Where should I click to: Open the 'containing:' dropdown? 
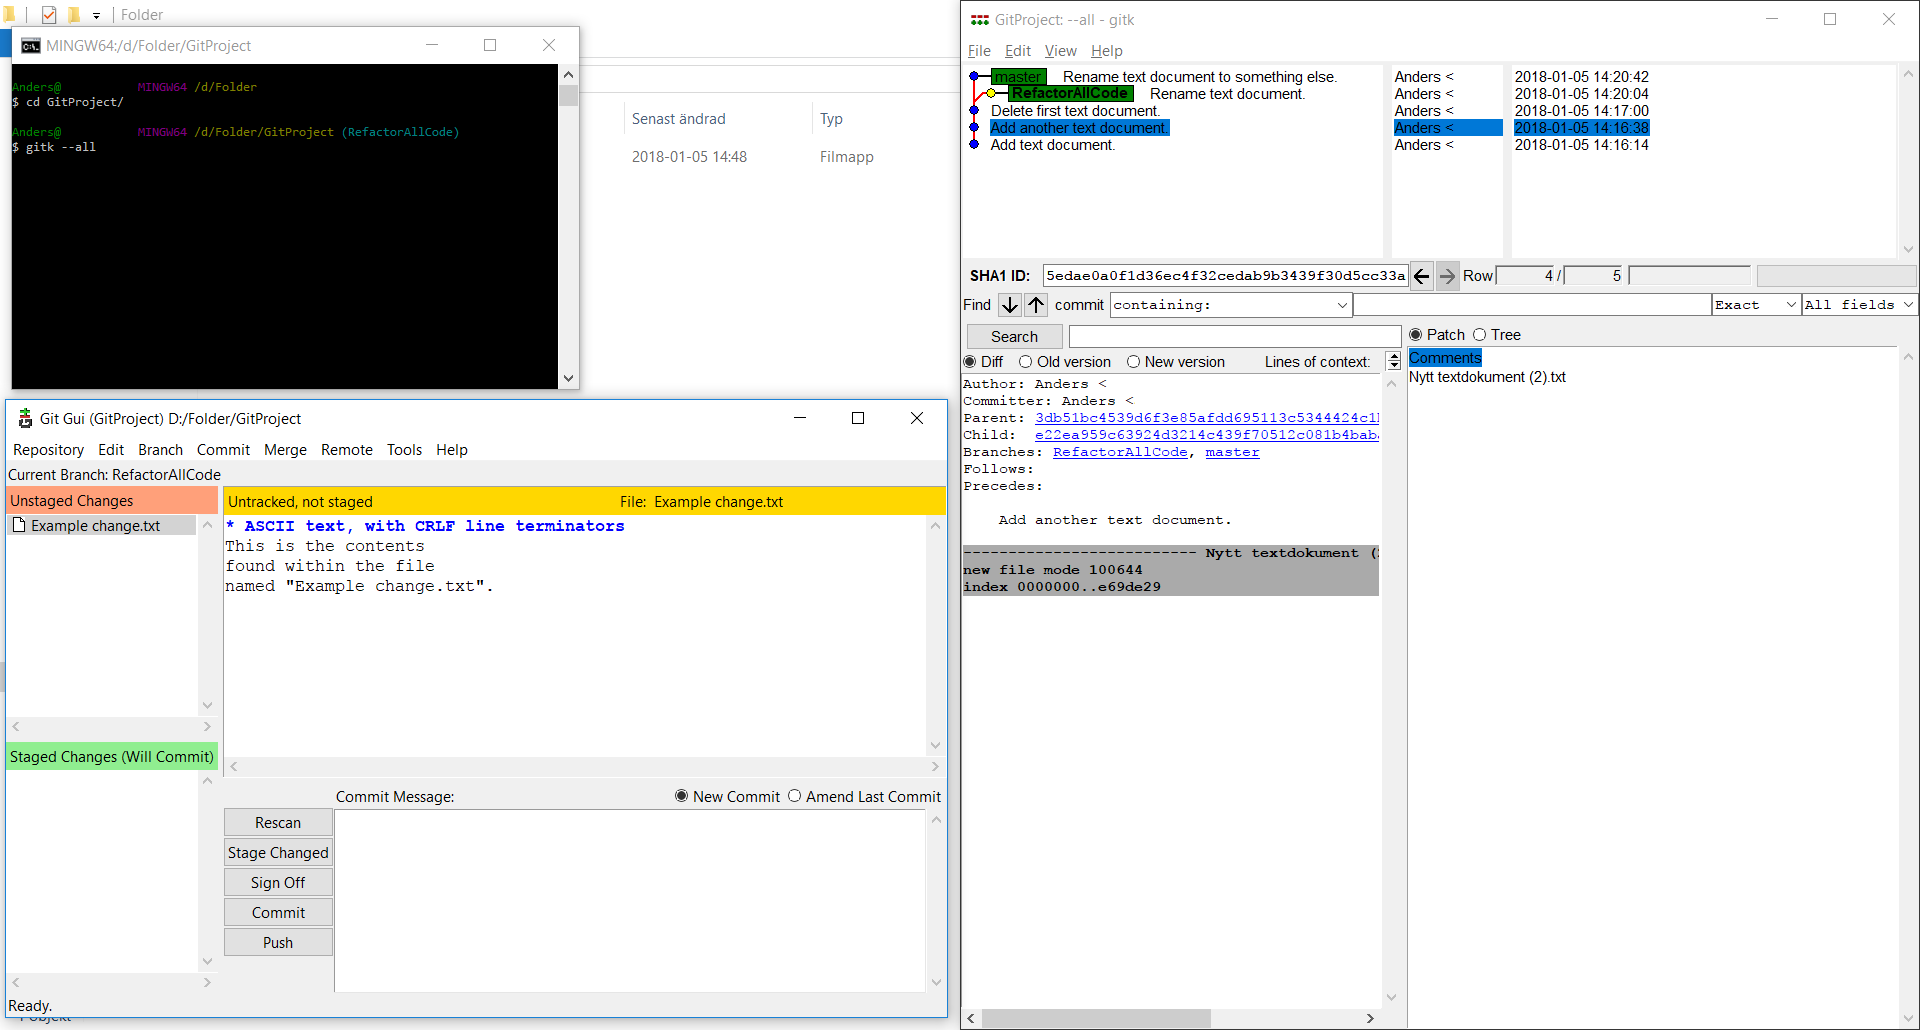[x=1341, y=305]
